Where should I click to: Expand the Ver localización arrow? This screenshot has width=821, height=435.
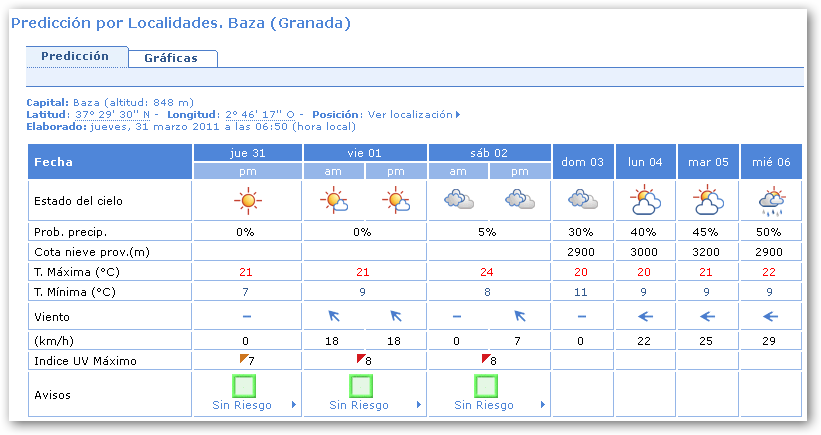click(458, 115)
